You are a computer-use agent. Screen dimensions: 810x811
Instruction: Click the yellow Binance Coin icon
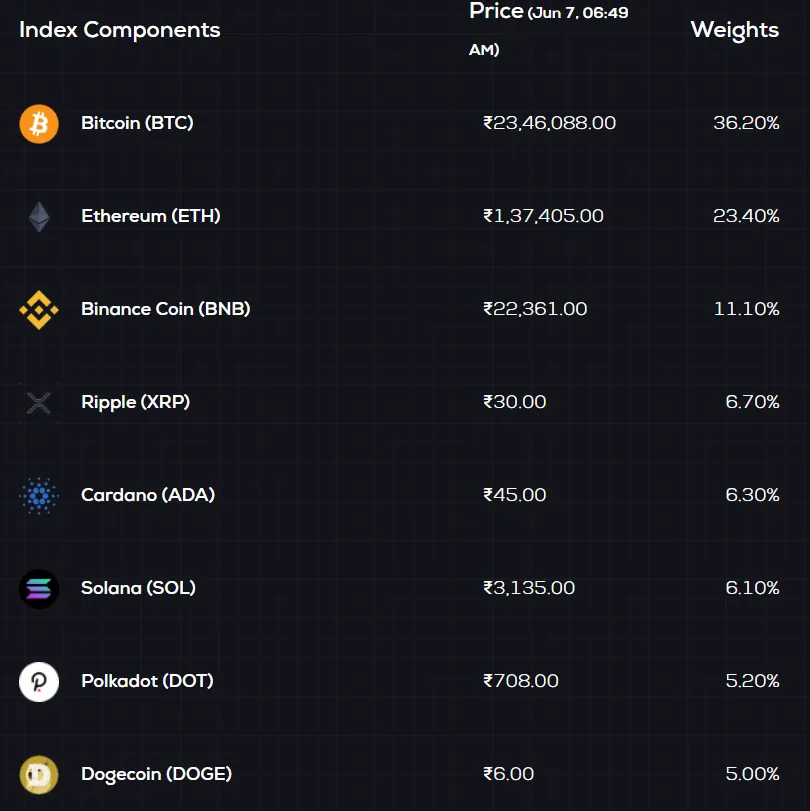click(x=39, y=310)
